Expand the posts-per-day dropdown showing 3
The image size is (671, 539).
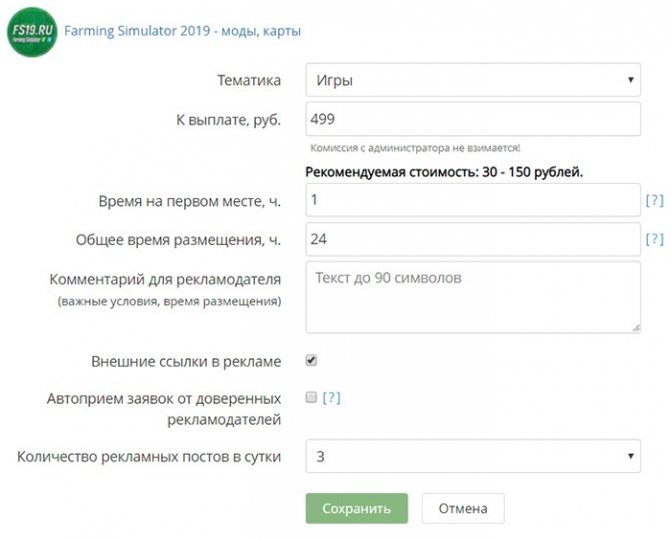[472, 457]
